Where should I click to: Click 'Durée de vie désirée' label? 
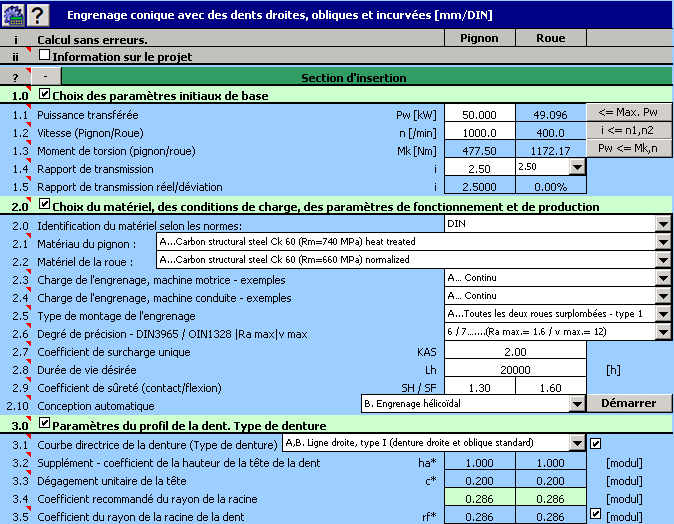click(87, 370)
